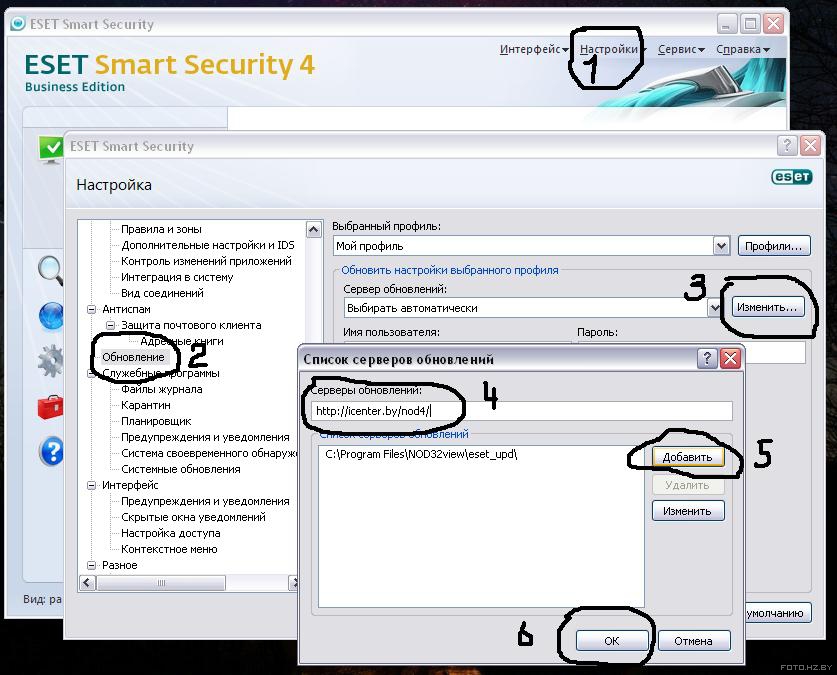Select Предупреждения и уведомления under Служебные программы
This screenshot has height=675, width=837.
[x=205, y=437]
